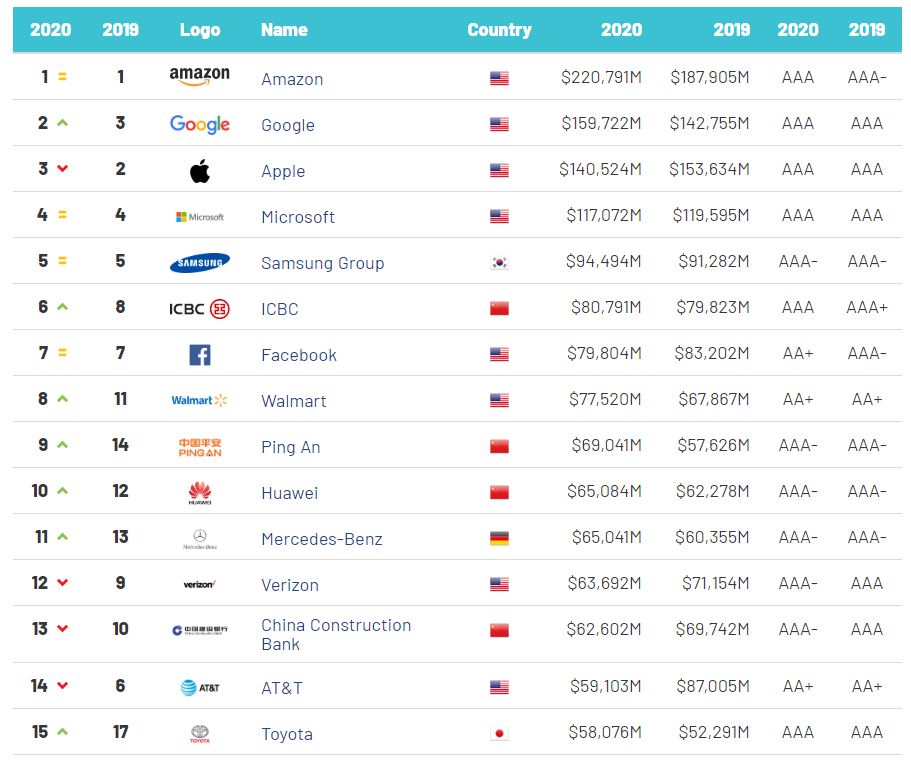Click the ICBC logo
This screenshot has height=761, width=911.
199,309
